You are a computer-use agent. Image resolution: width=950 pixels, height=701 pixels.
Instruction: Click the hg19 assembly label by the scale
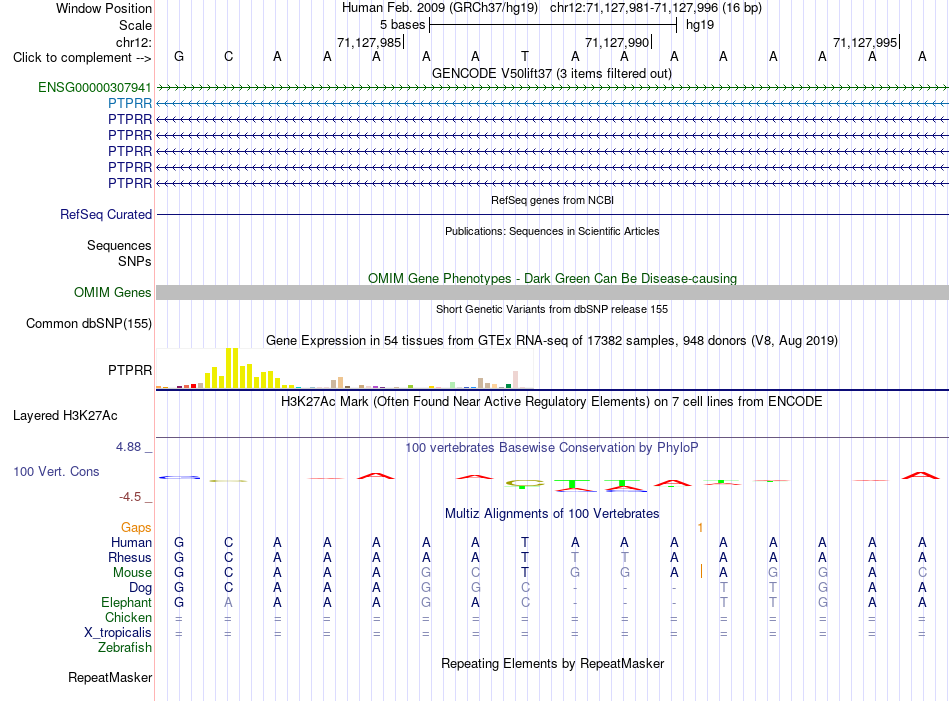pos(700,25)
